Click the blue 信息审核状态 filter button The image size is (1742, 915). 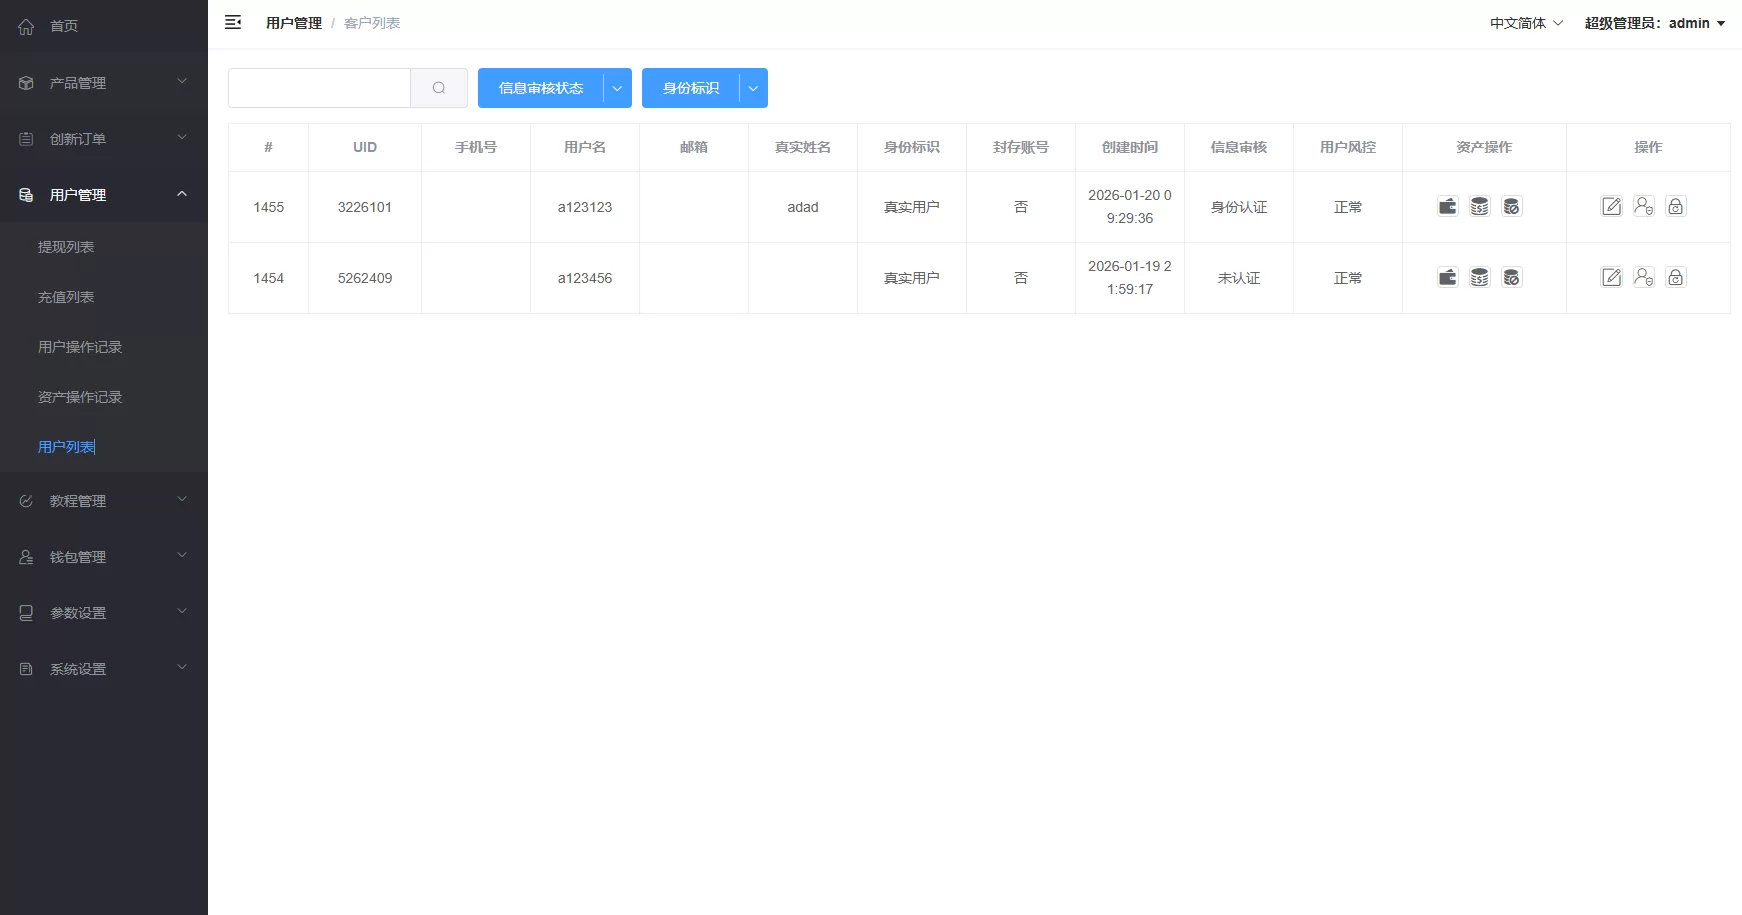pos(541,88)
